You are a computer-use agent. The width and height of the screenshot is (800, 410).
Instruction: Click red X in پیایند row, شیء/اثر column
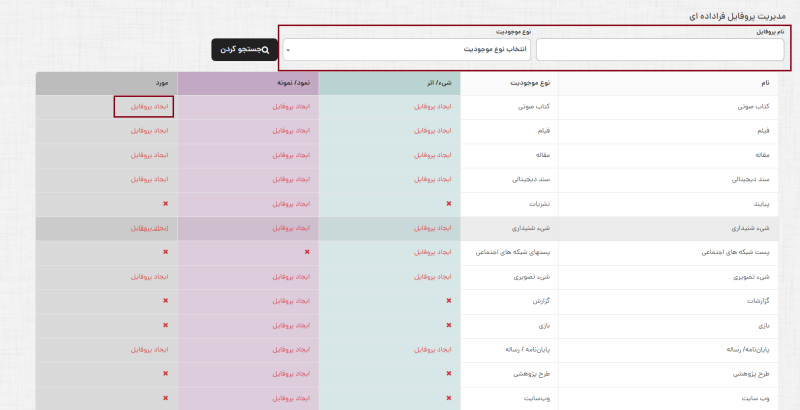[x=448, y=204]
